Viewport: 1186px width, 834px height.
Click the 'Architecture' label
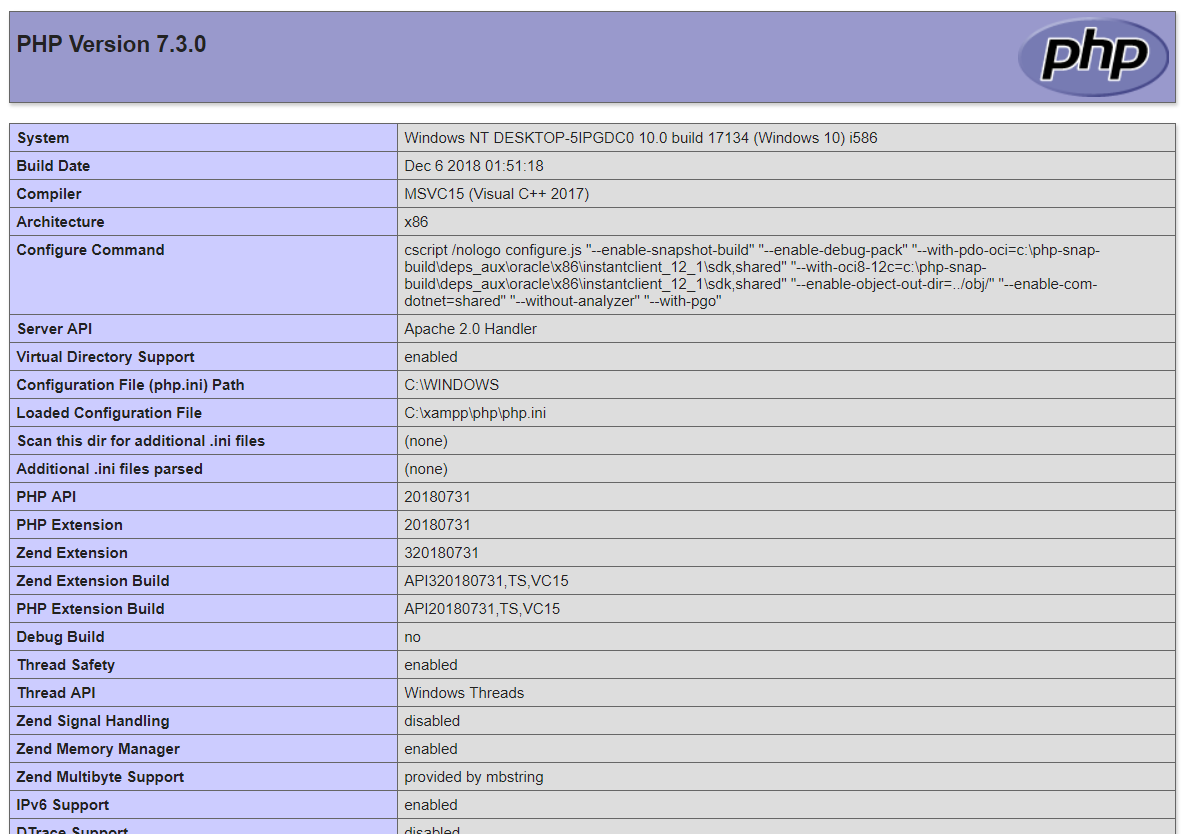(x=61, y=222)
